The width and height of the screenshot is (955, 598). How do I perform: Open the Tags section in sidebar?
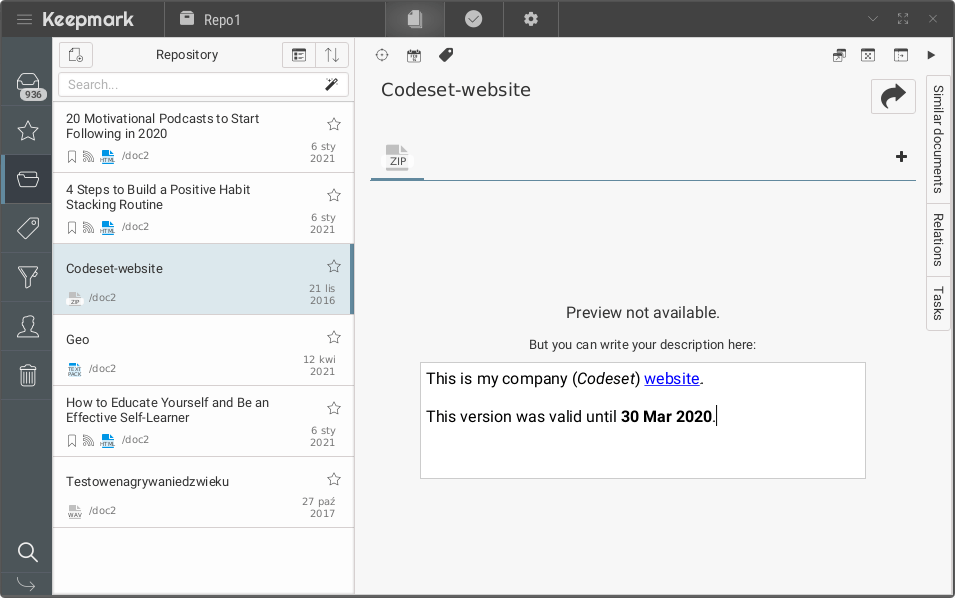[x=28, y=228]
